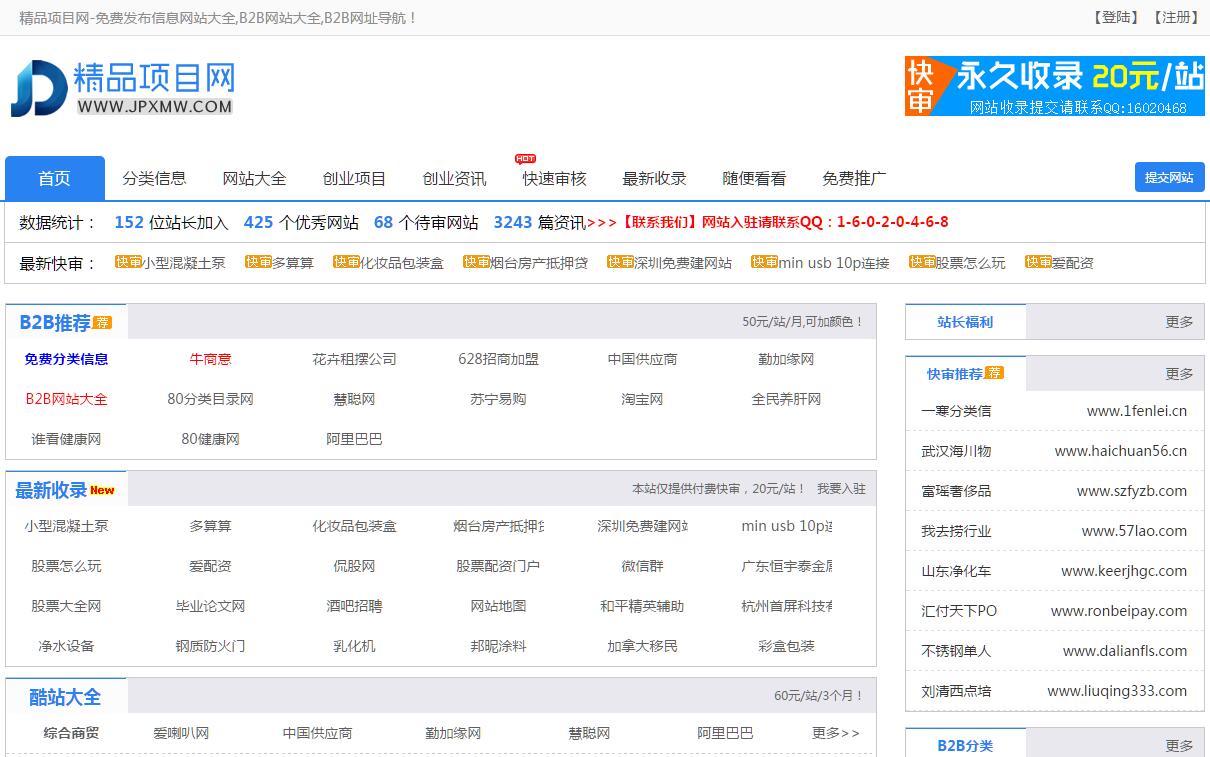Click the 提交网站 button
1210x757 pixels.
pyautogui.click(x=1169, y=177)
